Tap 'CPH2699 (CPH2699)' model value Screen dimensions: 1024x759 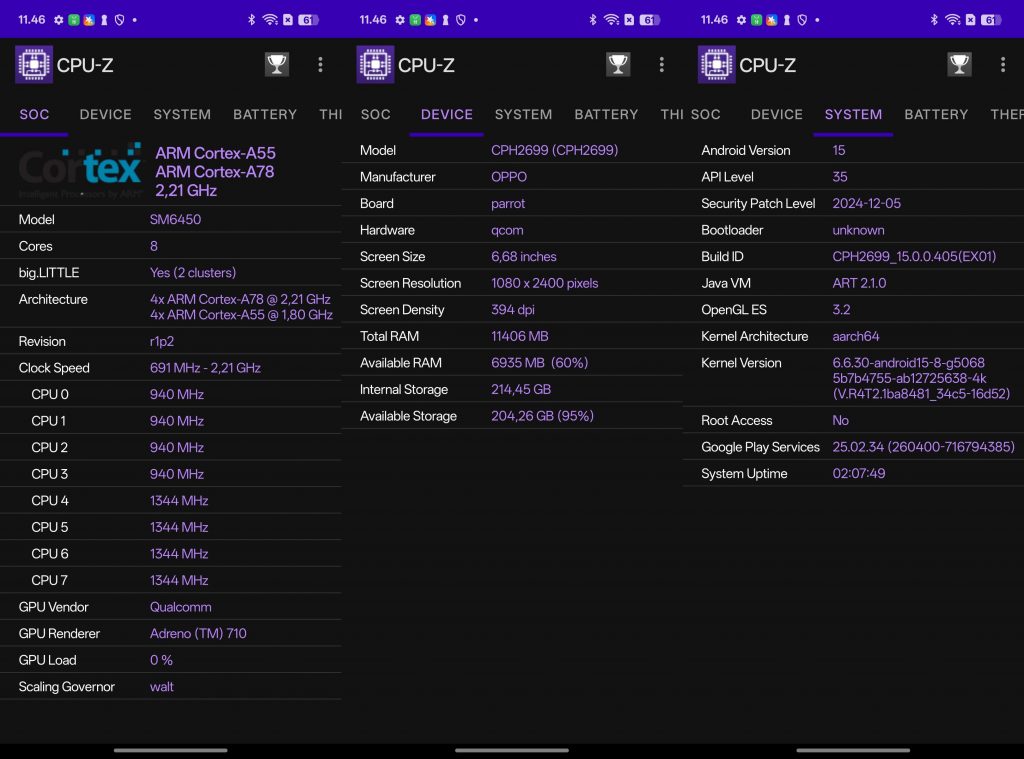(554, 150)
